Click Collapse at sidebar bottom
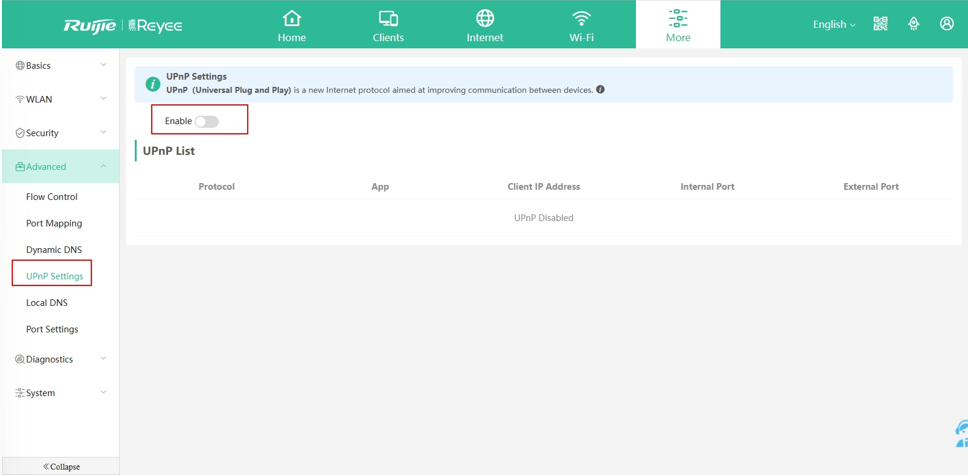Screen dimensions: 968x476 pos(61,466)
